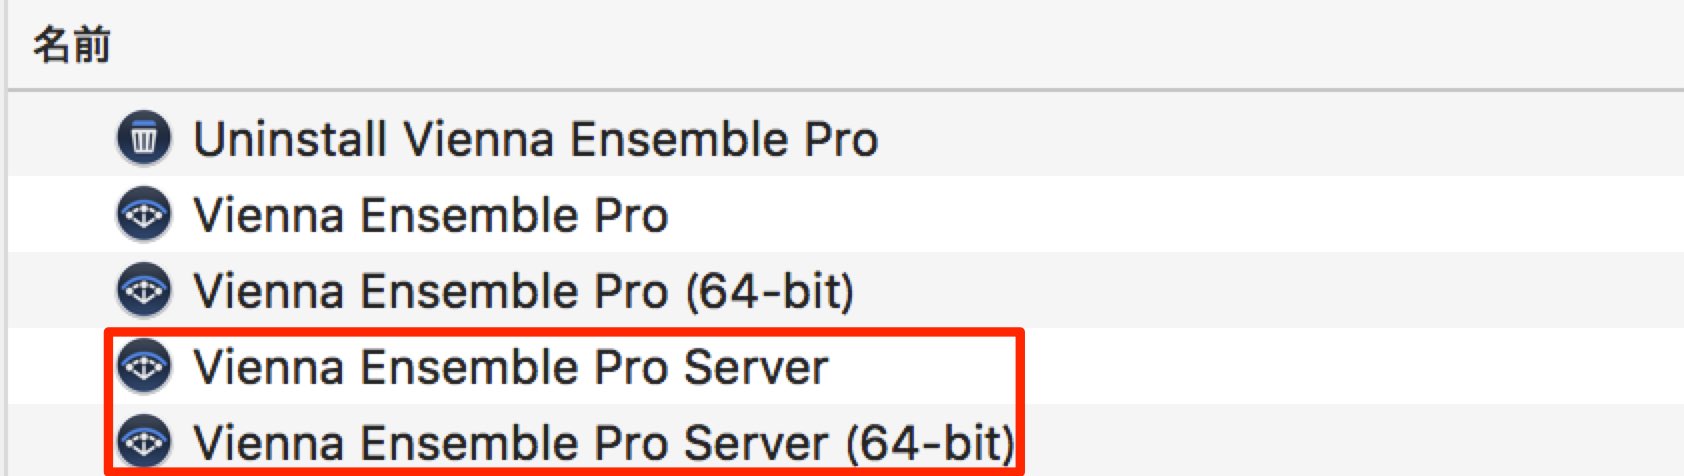Select the Vienna Ensemble Pro file name
This screenshot has height=476, width=1684.
(x=431, y=215)
